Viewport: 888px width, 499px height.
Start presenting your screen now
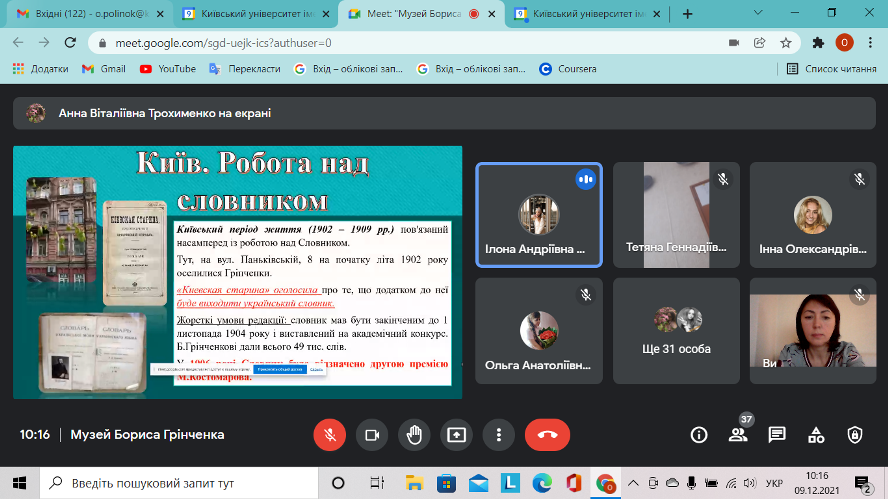click(x=456, y=435)
